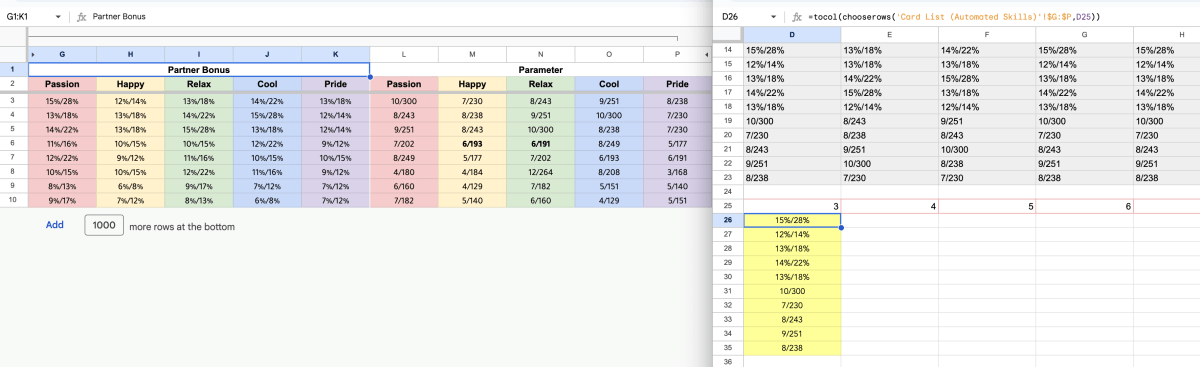Click the 3/168 cell
The width and height of the screenshot is (1200, 367).
click(x=676, y=172)
